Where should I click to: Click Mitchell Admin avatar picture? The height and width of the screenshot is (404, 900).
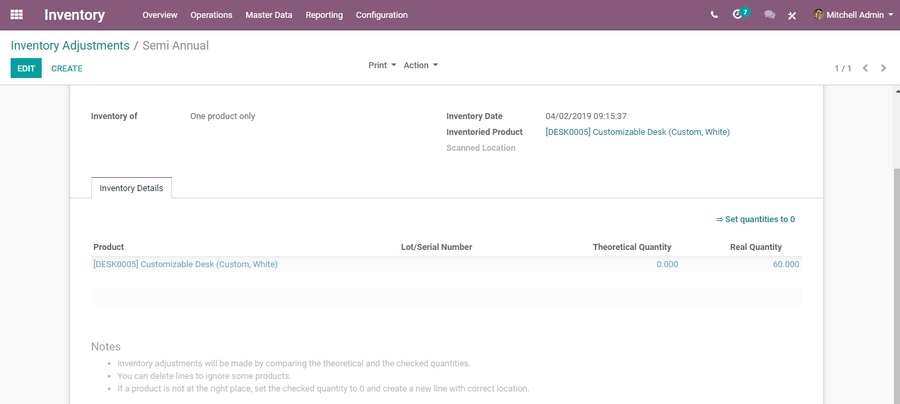click(819, 15)
